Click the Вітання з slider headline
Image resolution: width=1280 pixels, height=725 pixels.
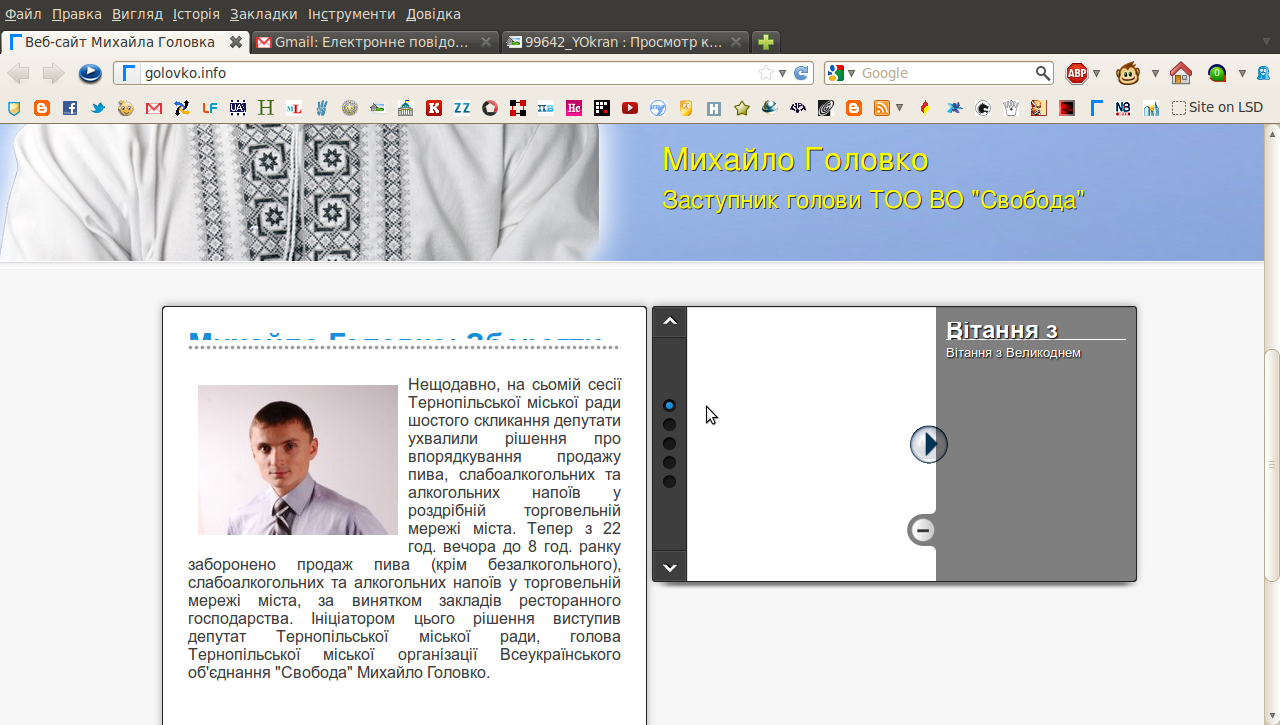point(1002,330)
